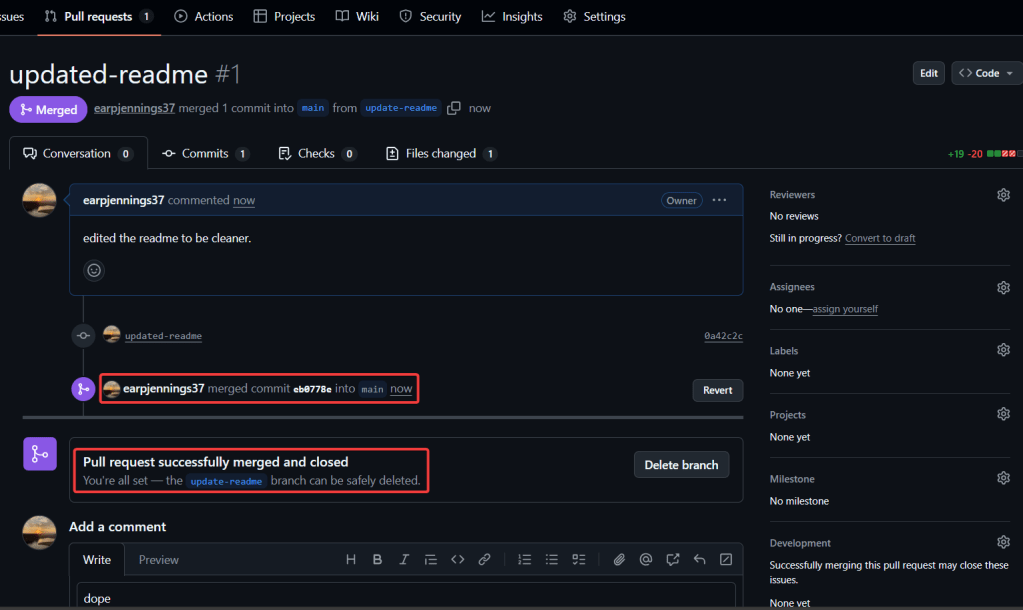
Task: Click the assign yourself link
Action: (x=845, y=309)
